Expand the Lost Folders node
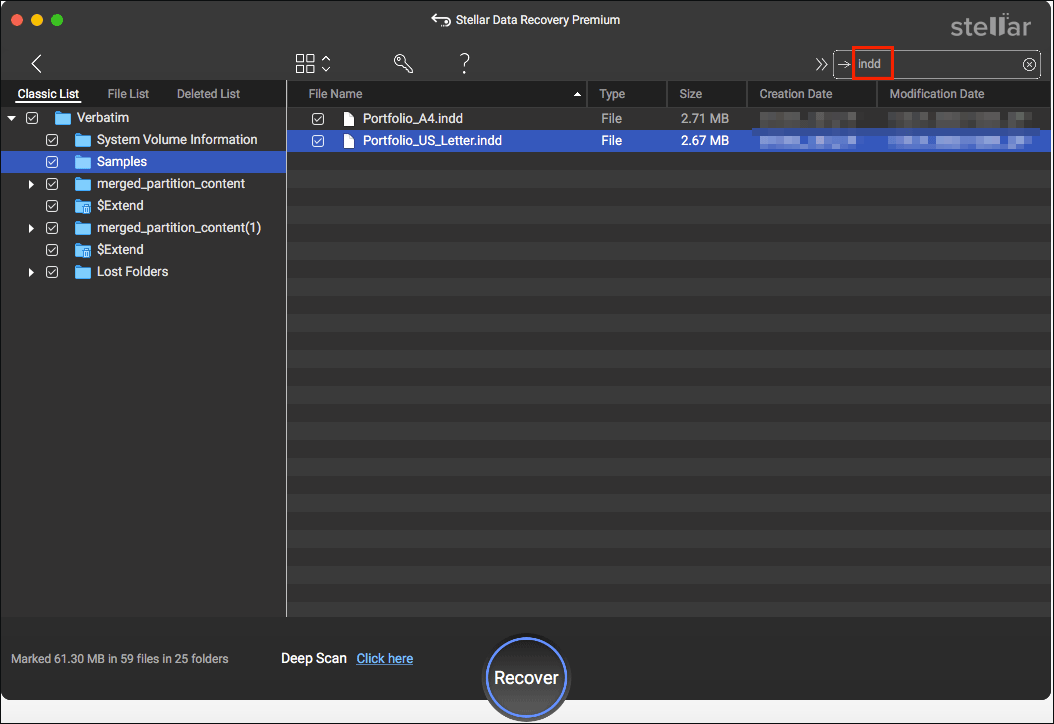Screen dimensions: 1054x724 pos(31,272)
